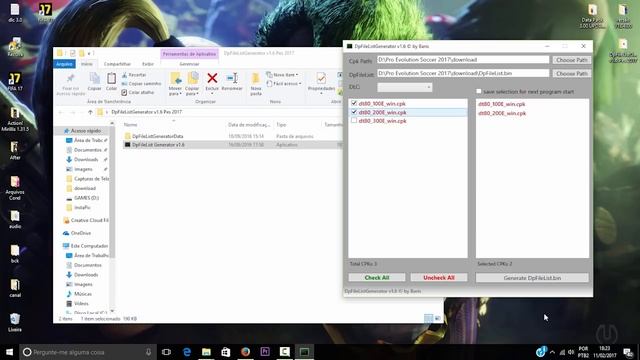Select Acesso rápido in the navigation pane
The width and height of the screenshot is (640, 360).
tap(85, 131)
